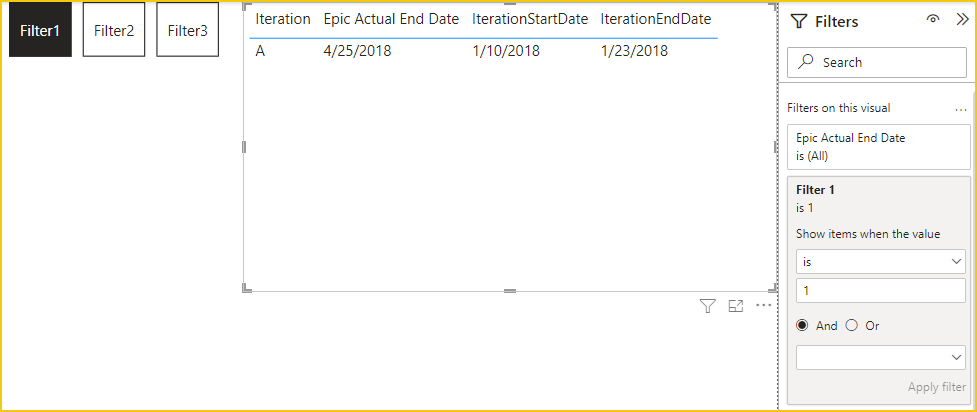Open ellipsis next to Filters on this visual
Viewport: 977px width, 412px height.
(x=960, y=110)
